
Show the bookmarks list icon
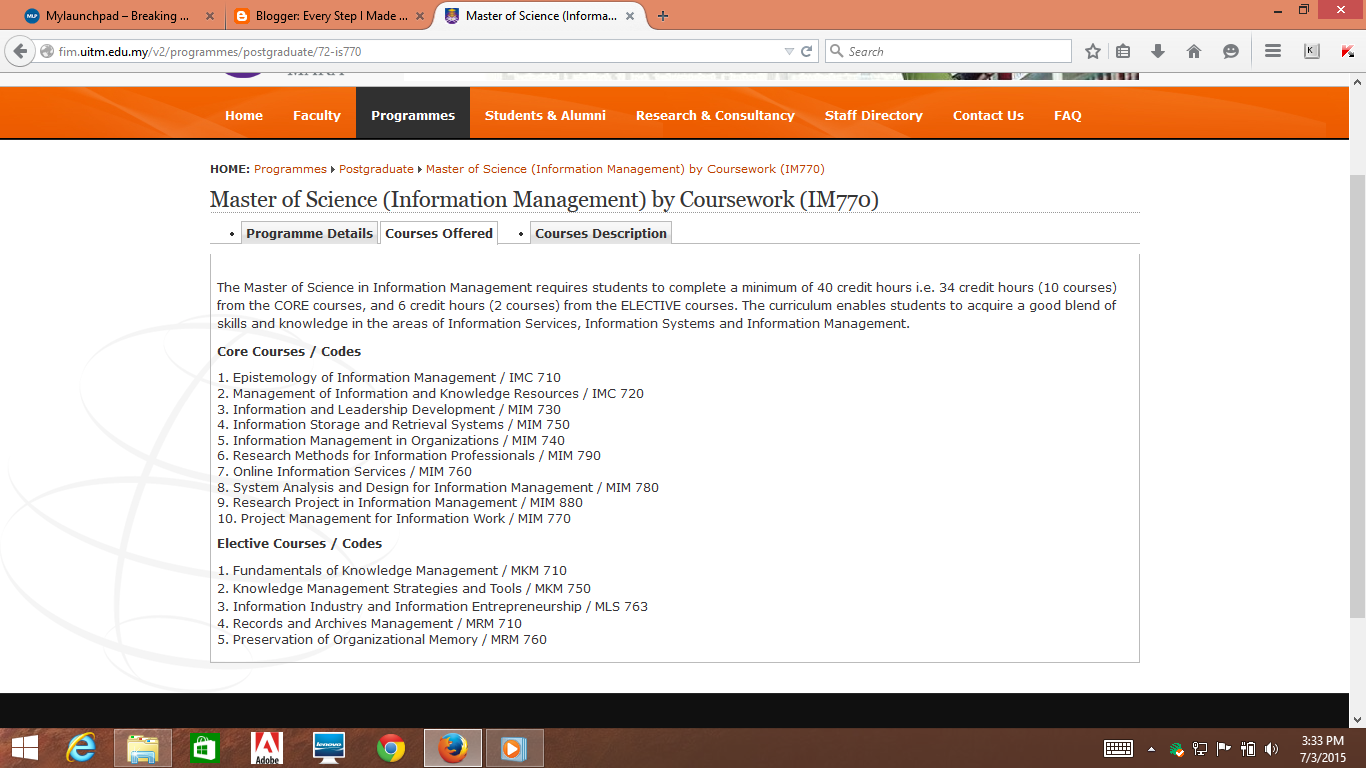[x=1123, y=51]
